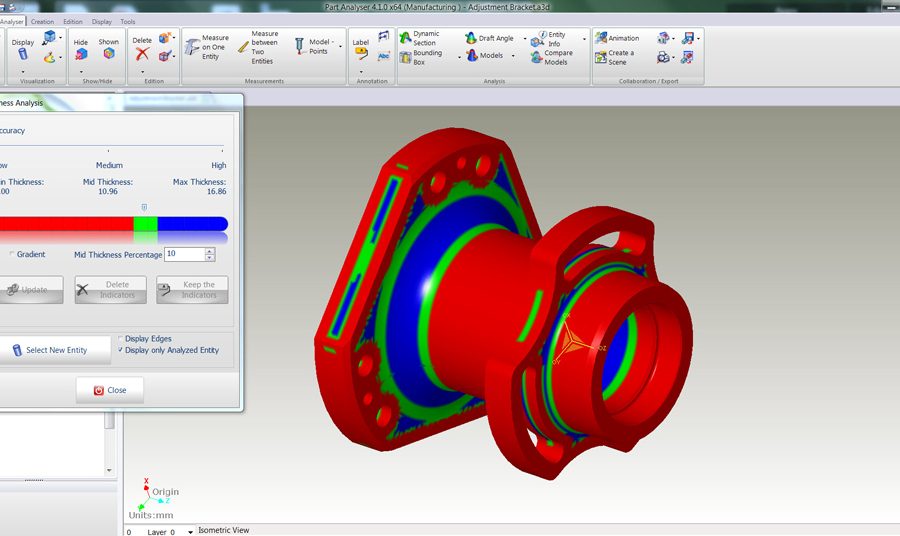Click the blue cube visualization icon

click(50, 37)
